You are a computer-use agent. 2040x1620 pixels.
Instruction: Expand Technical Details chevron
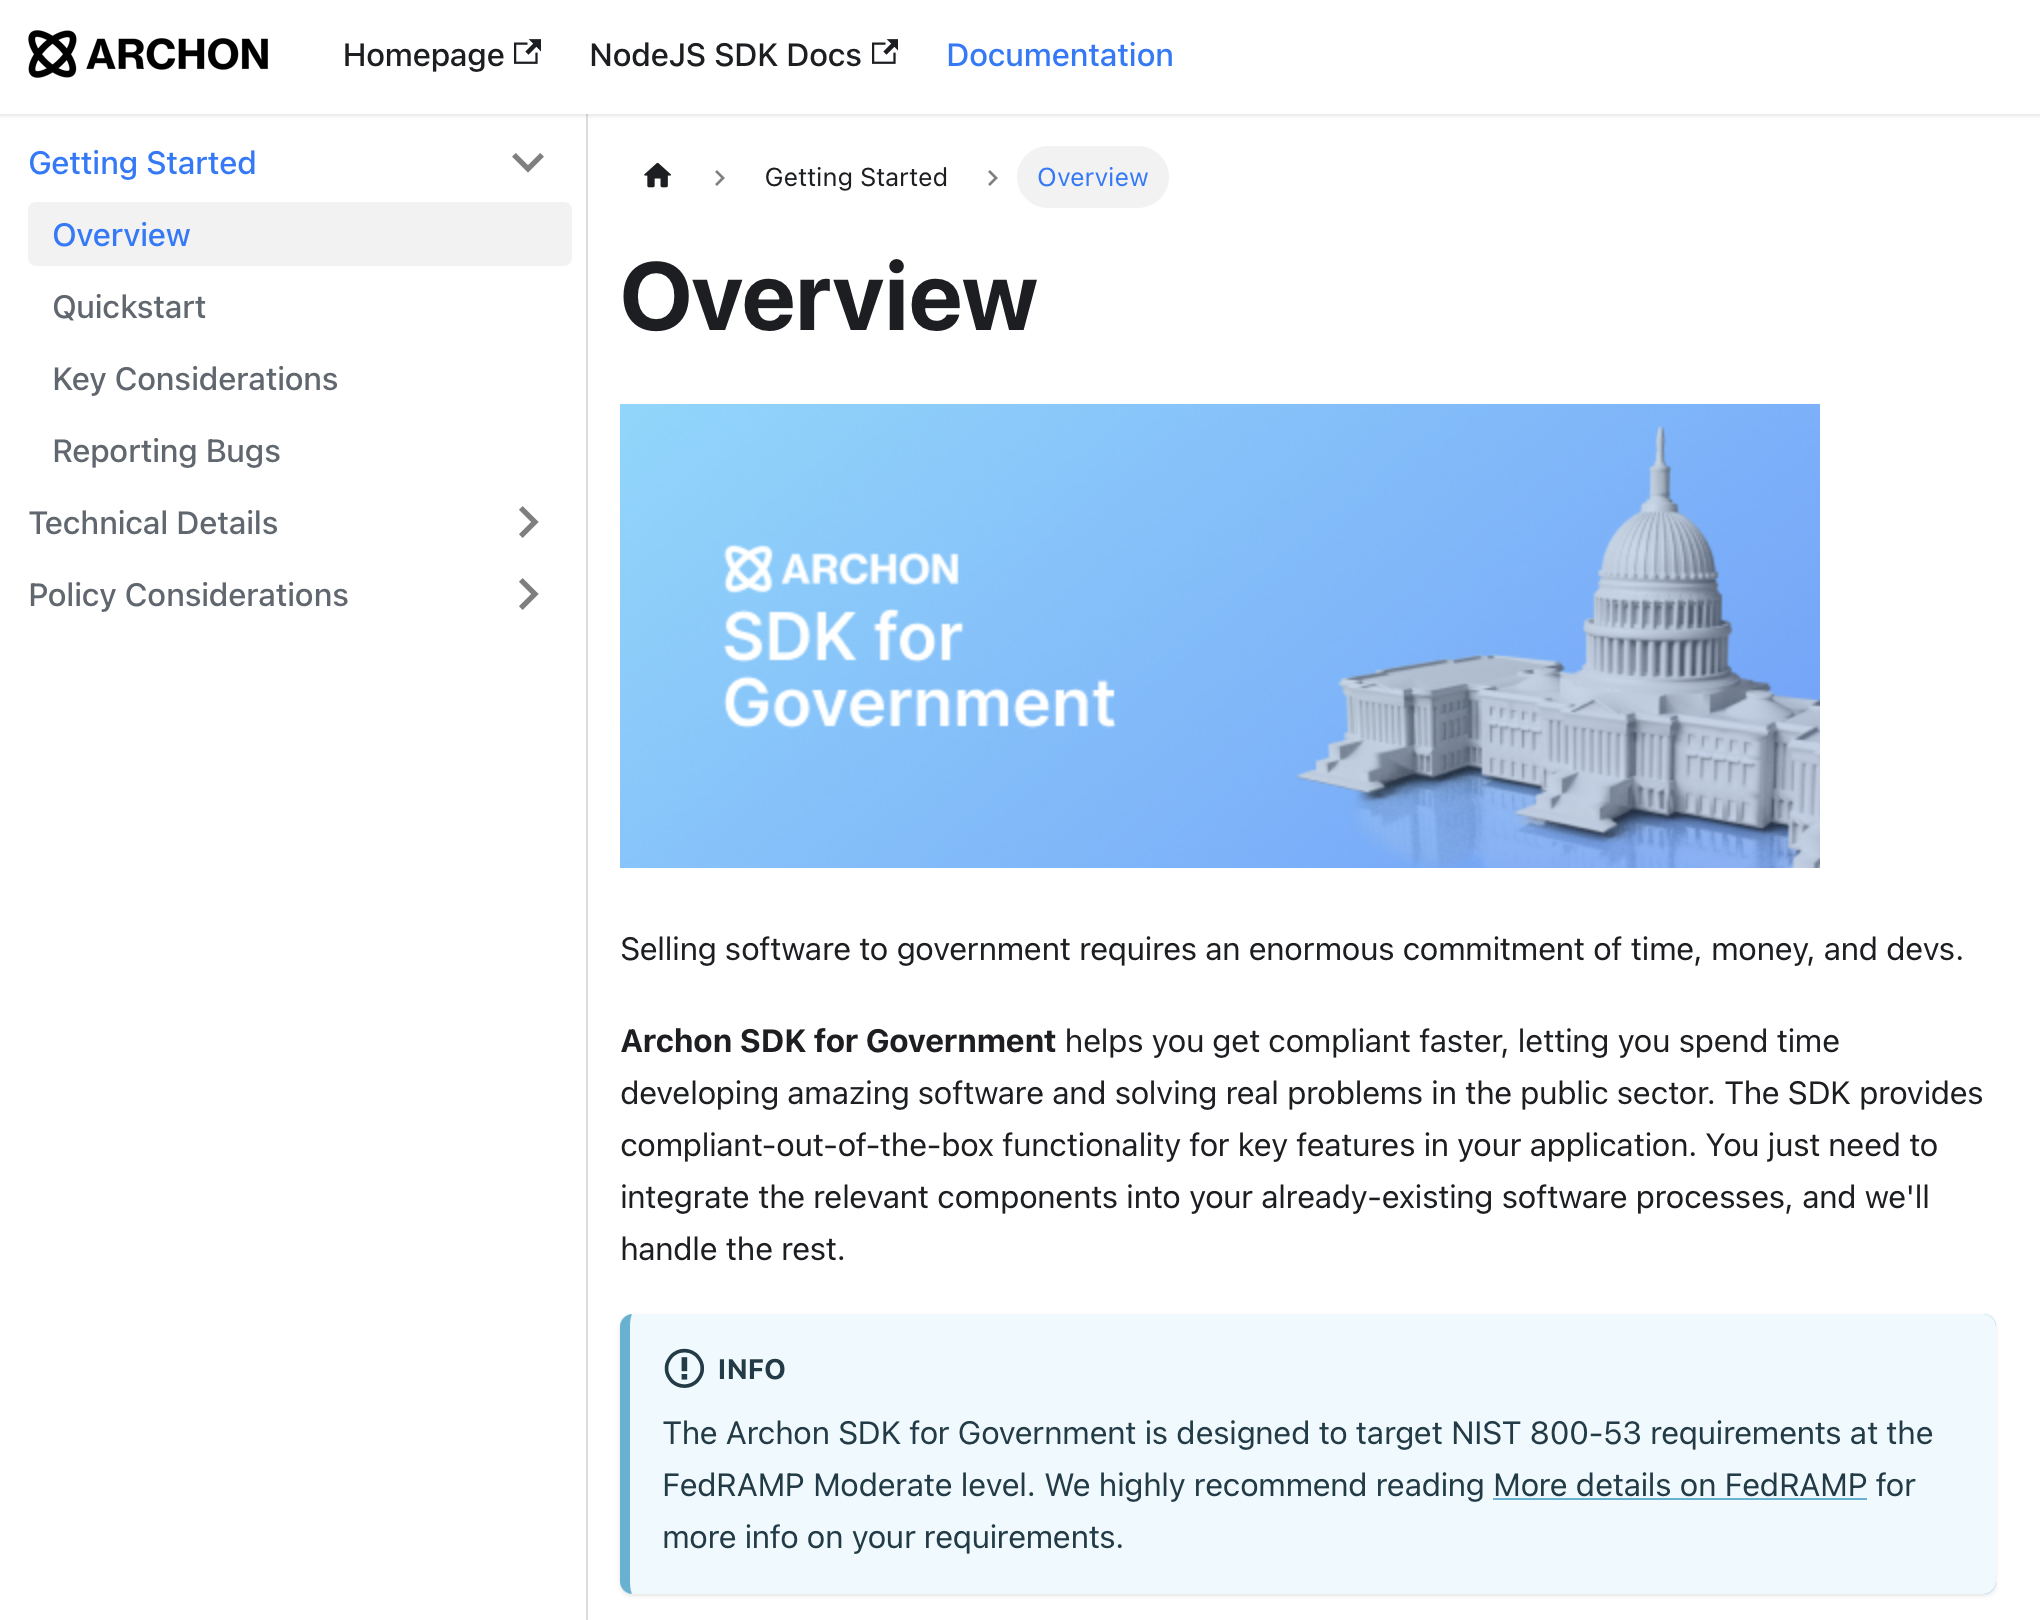point(528,522)
